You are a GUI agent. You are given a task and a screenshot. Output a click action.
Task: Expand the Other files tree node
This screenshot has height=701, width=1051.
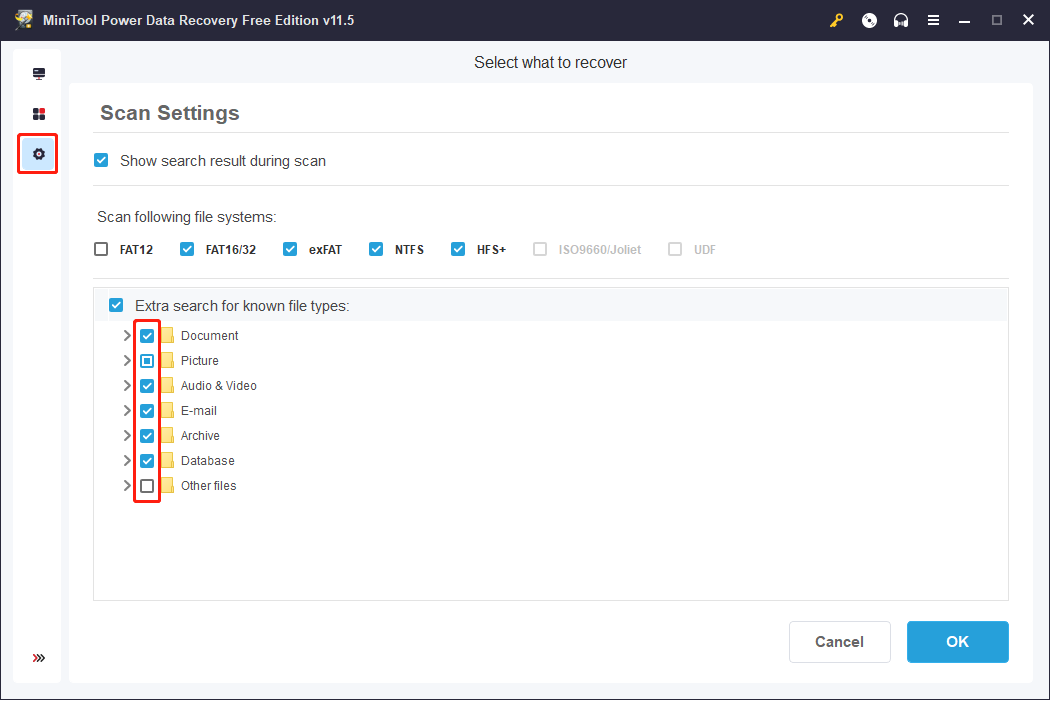coord(127,486)
